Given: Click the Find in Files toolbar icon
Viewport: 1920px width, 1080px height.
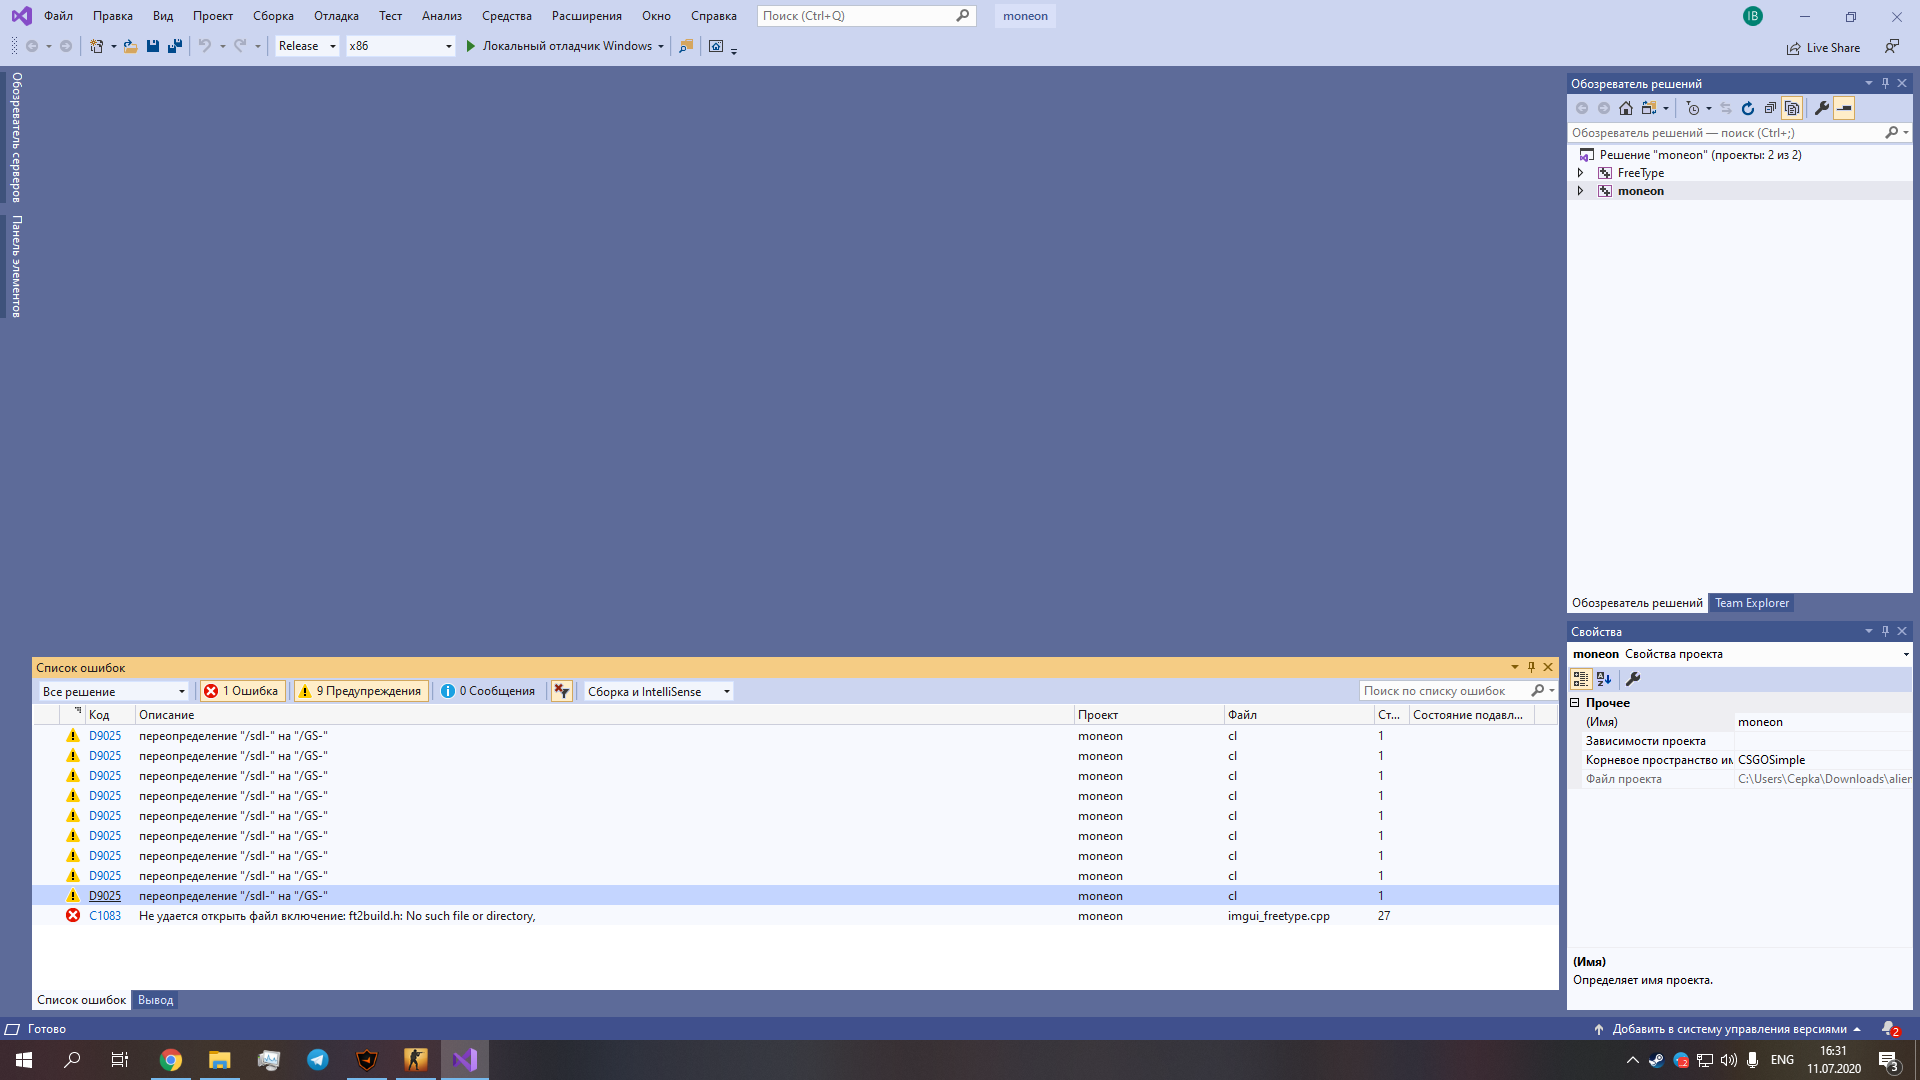Looking at the screenshot, I should (x=686, y=46).
